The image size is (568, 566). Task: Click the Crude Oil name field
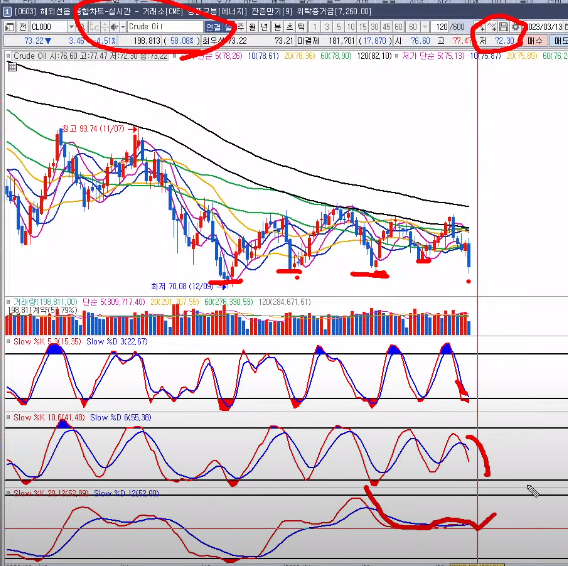point(165,27)
